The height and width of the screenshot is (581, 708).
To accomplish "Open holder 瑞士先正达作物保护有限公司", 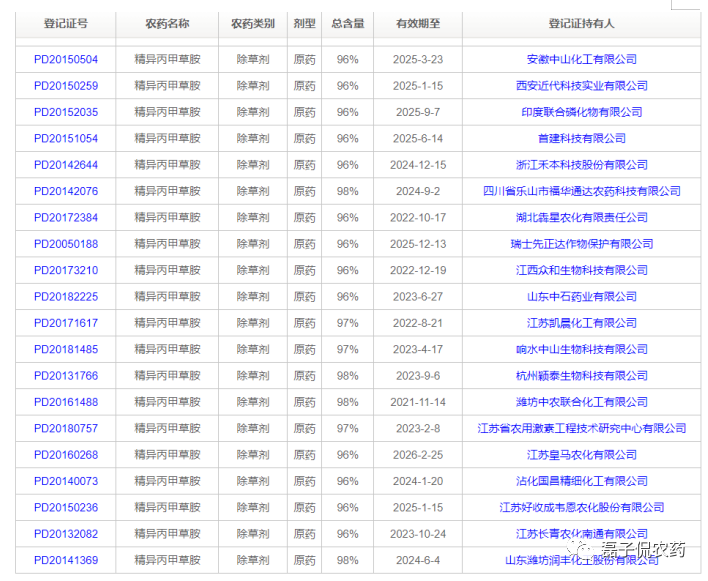I will point(582,244).
